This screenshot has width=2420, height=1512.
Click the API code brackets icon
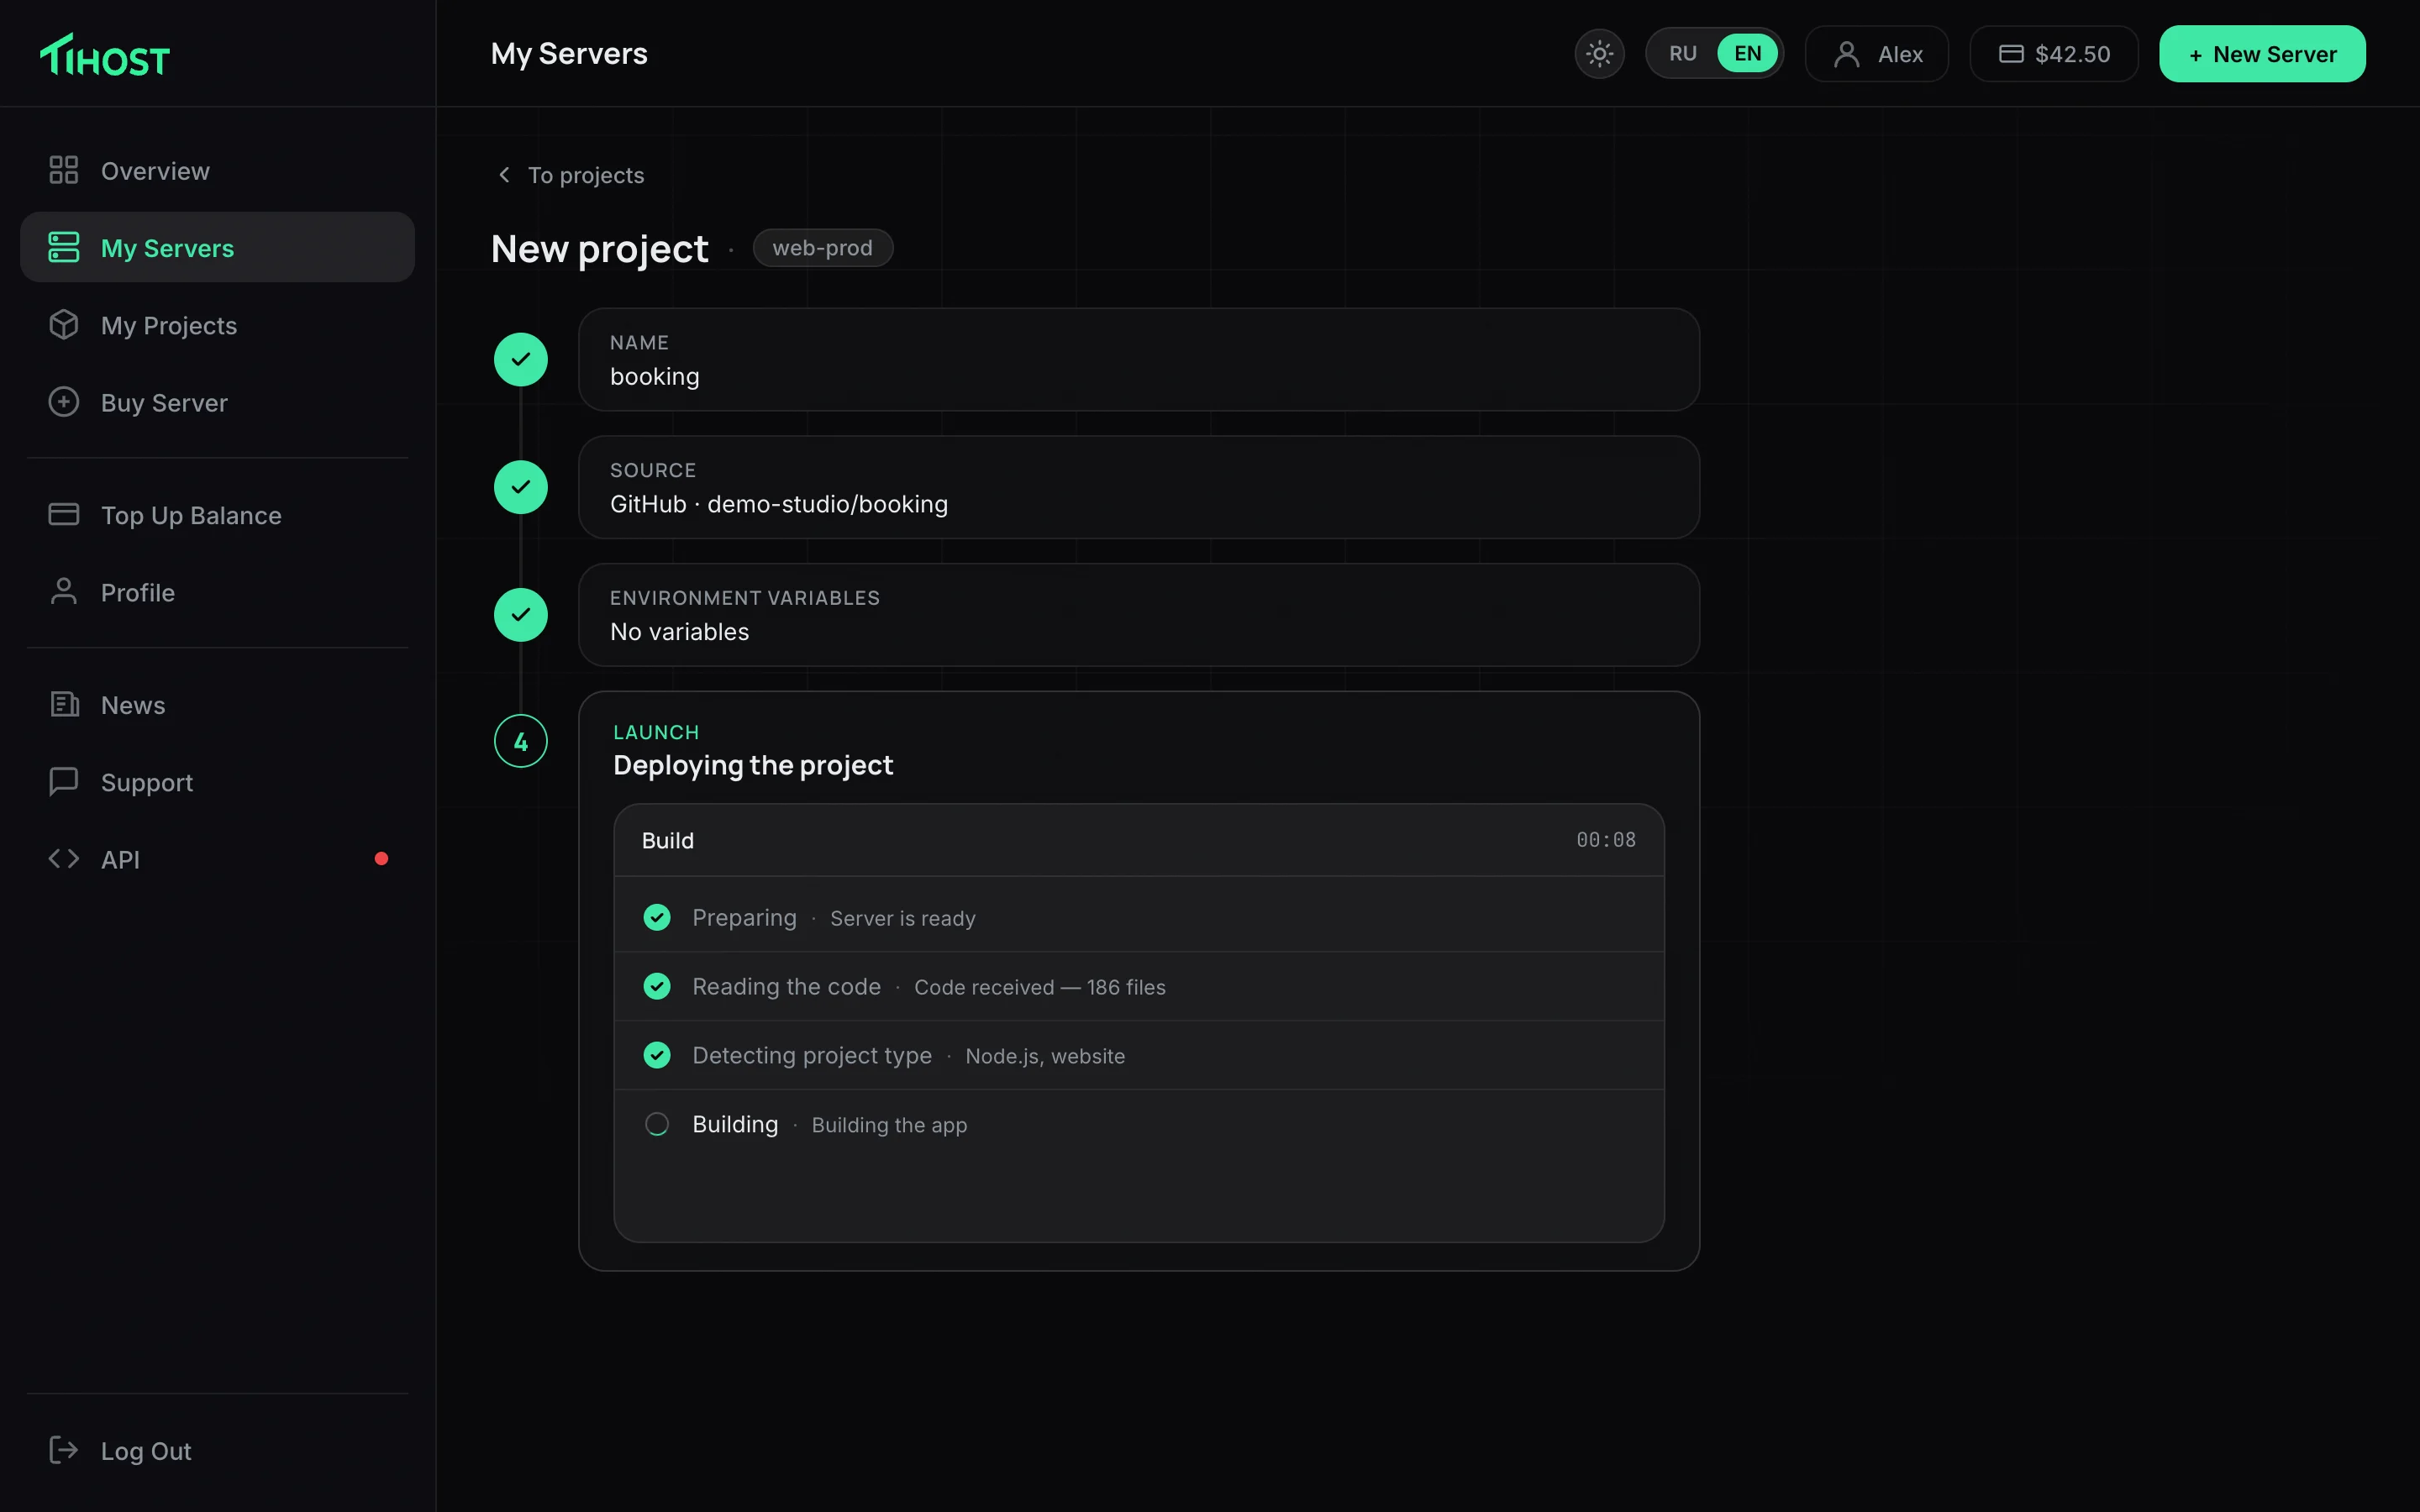(64, 859)
